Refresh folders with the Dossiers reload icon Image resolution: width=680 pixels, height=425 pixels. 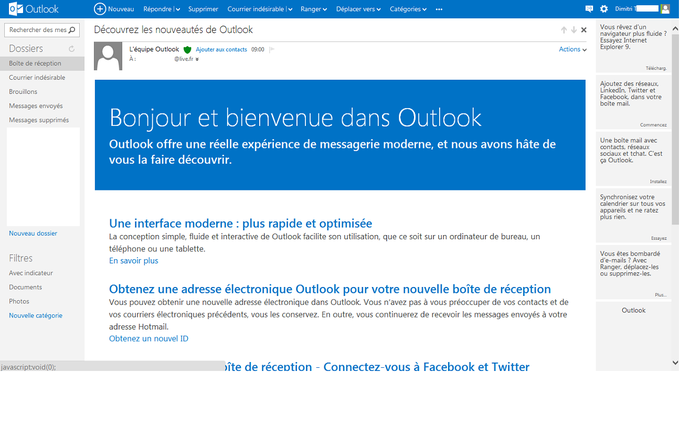click(x=72, y=49)
